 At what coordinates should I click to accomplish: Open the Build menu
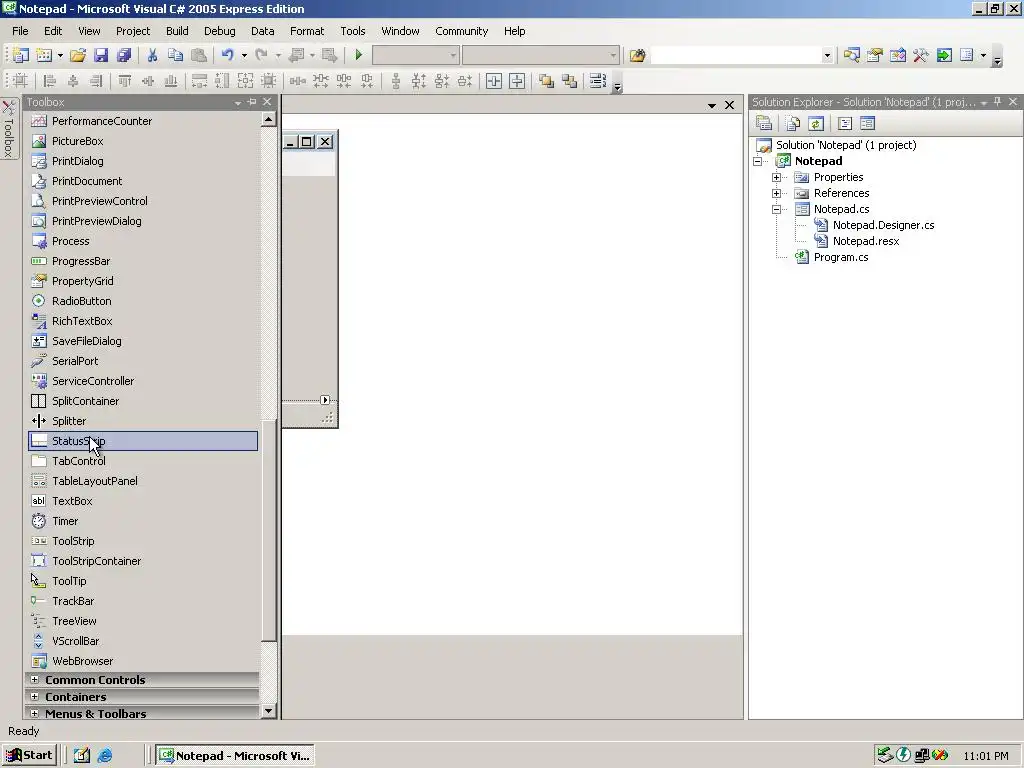point(177,31)
